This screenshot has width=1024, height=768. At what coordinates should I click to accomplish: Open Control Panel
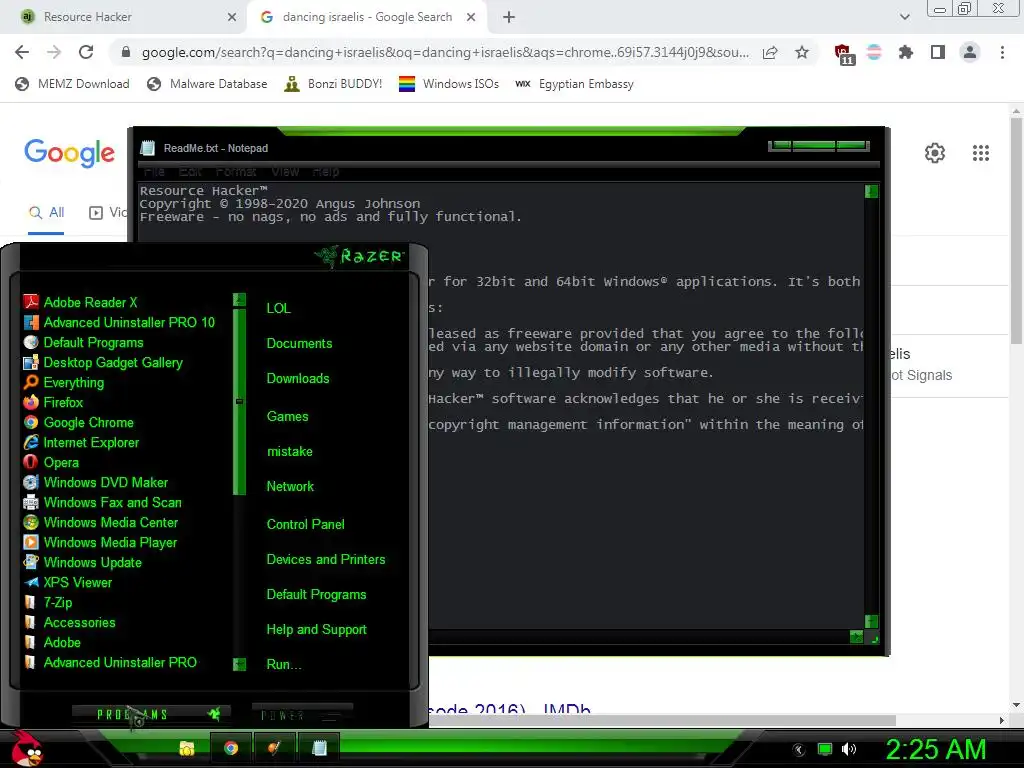[305, 524]
